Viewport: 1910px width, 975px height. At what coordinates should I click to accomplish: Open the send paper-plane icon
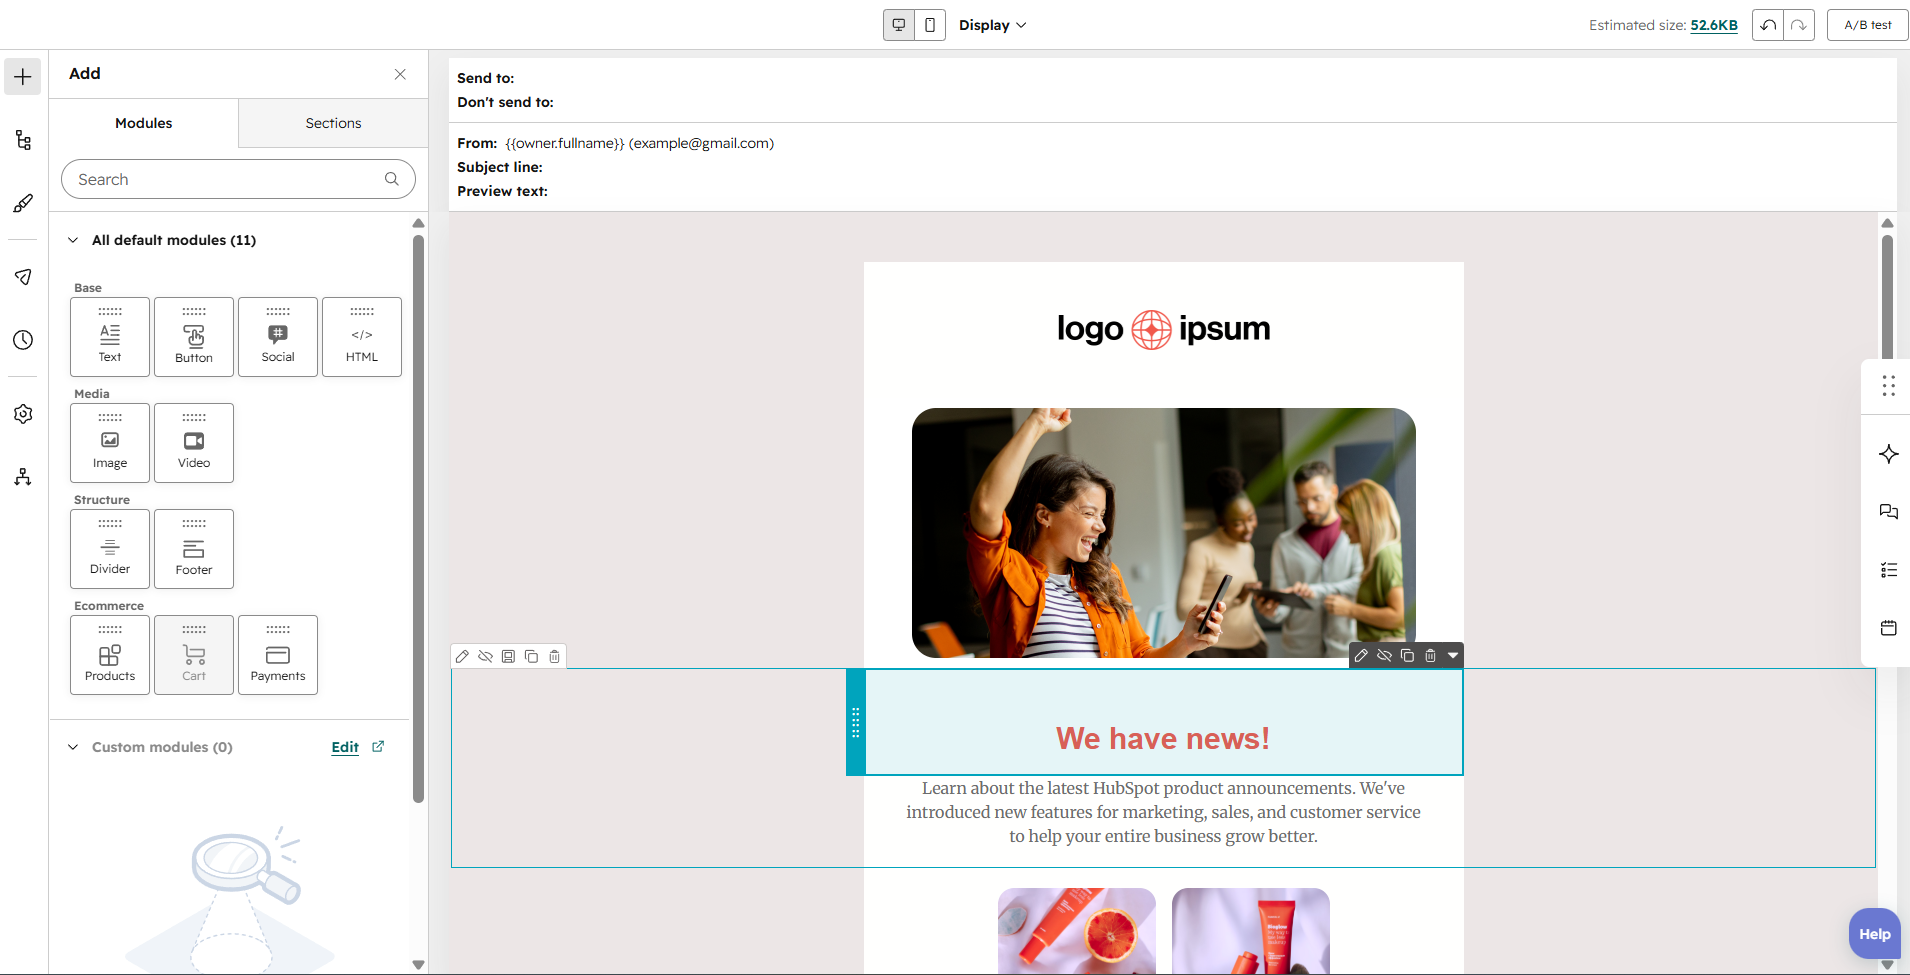coord(23,277)
